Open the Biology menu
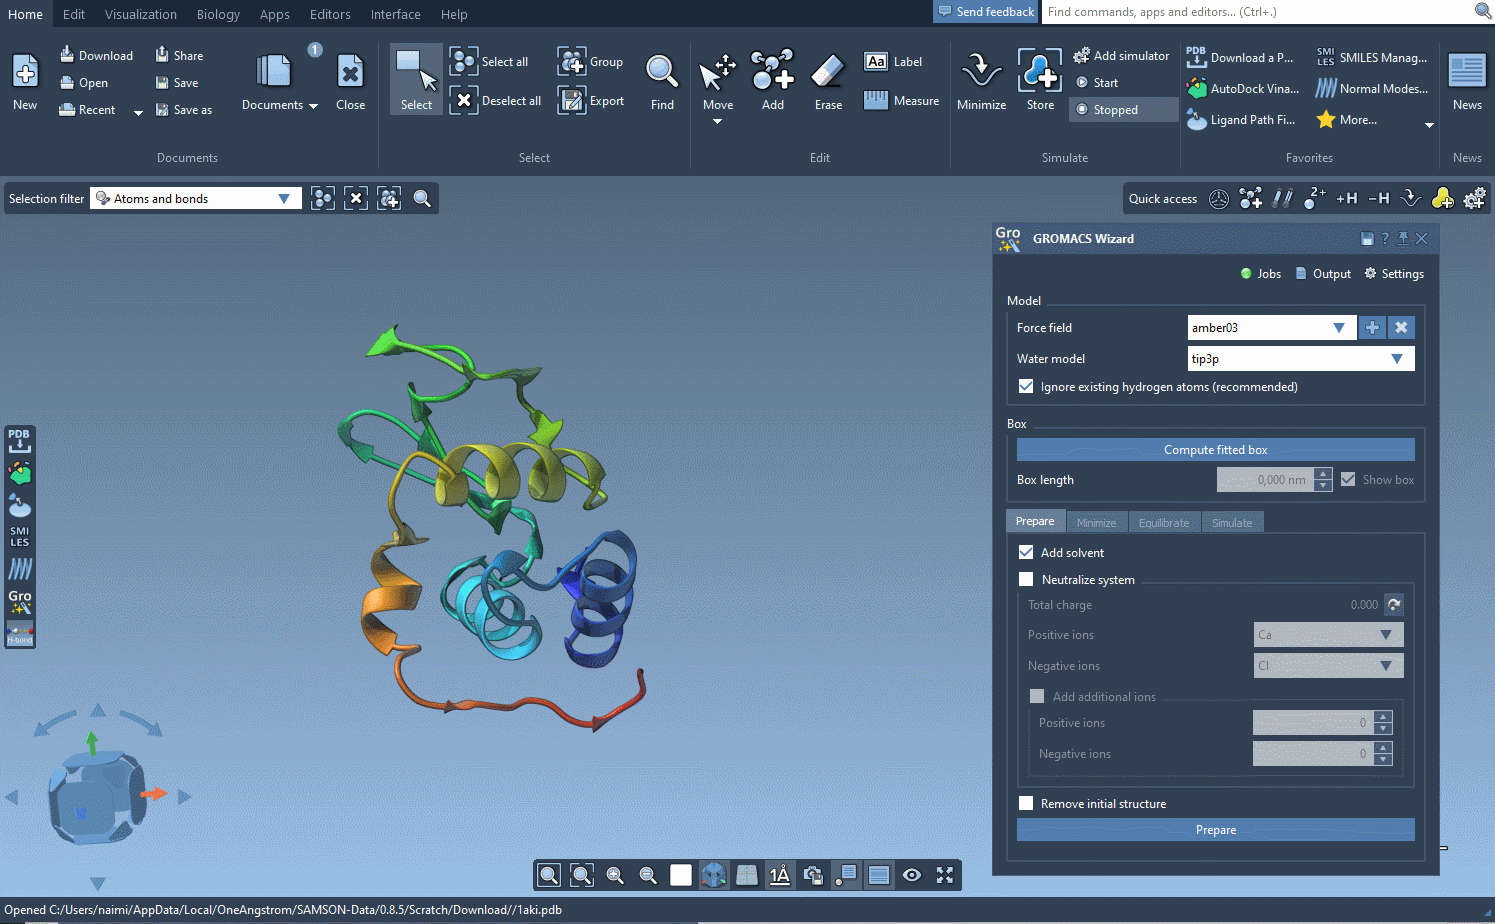The height and width of the screenshot is (924, 1495). click(218, 14)
